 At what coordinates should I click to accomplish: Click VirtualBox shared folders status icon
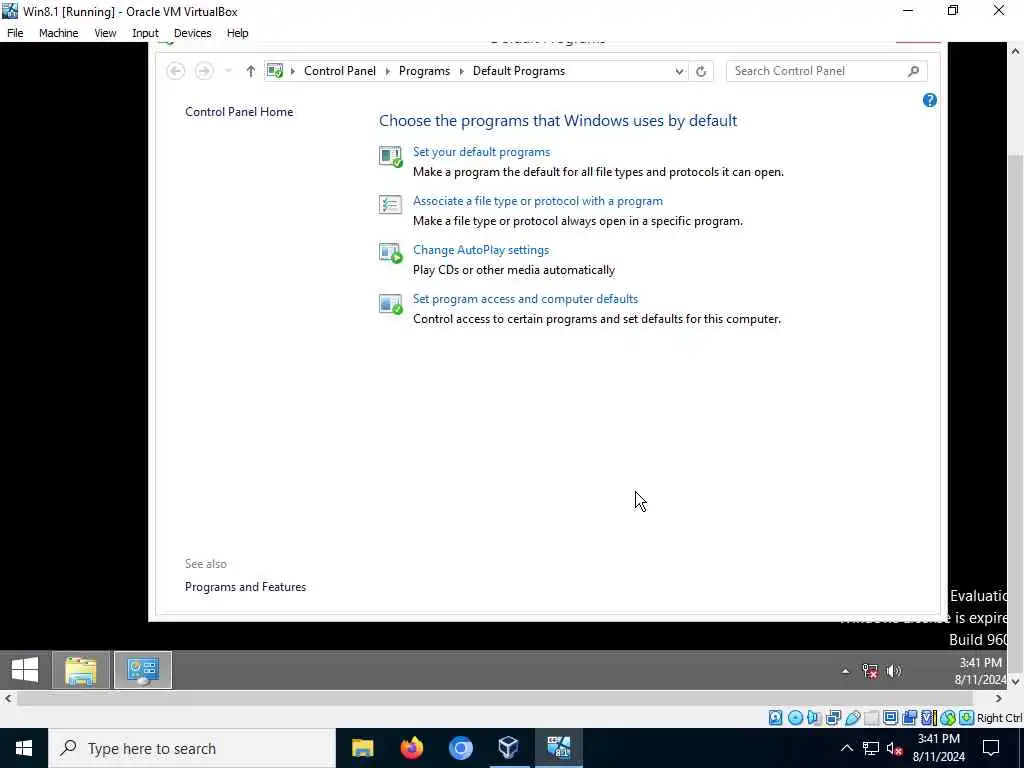click(x=871, y=718)
